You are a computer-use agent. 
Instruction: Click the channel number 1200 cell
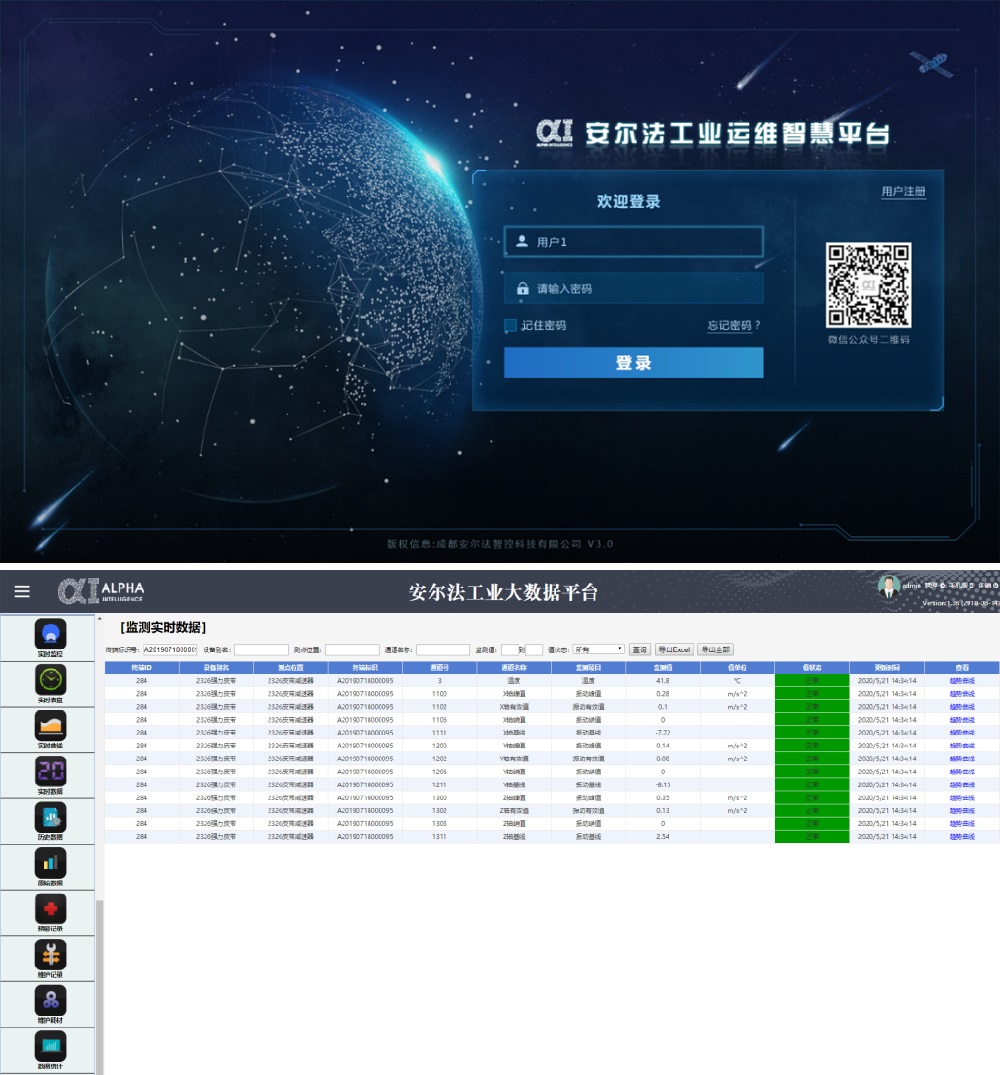tap(439, 746)
